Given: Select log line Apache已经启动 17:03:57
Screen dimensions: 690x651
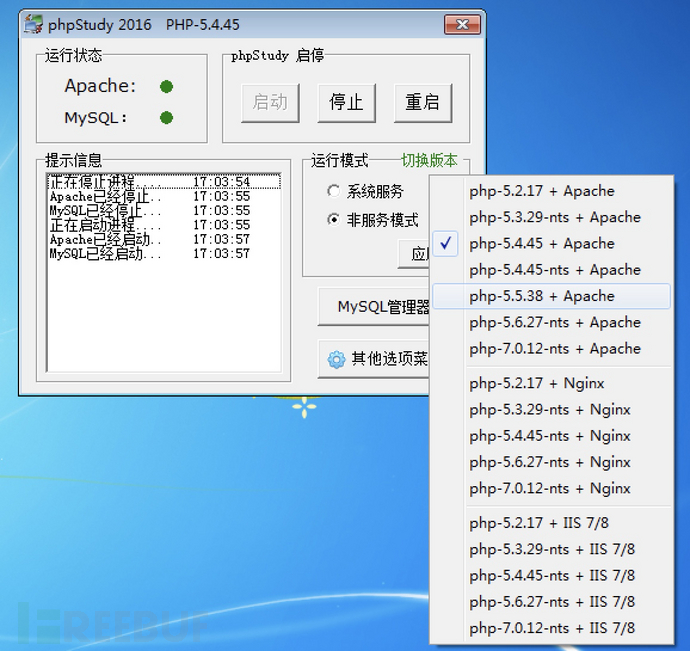Looking at the screenshot, I should coord(164,239).
